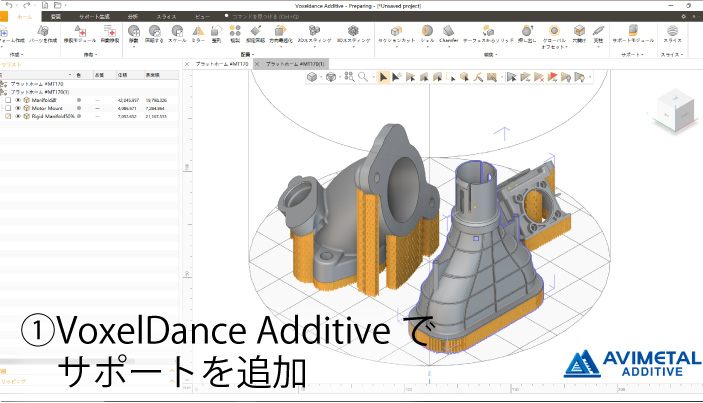Close the プラットフォーム #MT170(1) tab
This screenshot has width=703, height=403.
click(257, 64)
